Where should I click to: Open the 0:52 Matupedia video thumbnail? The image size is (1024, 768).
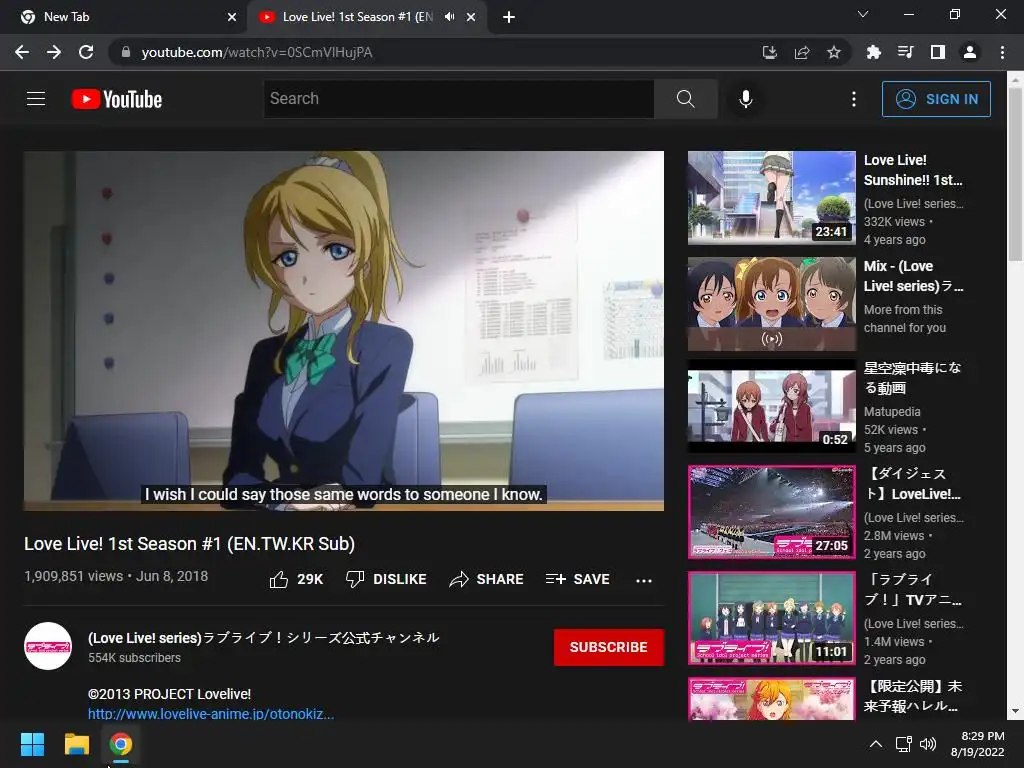coord(771,406)
